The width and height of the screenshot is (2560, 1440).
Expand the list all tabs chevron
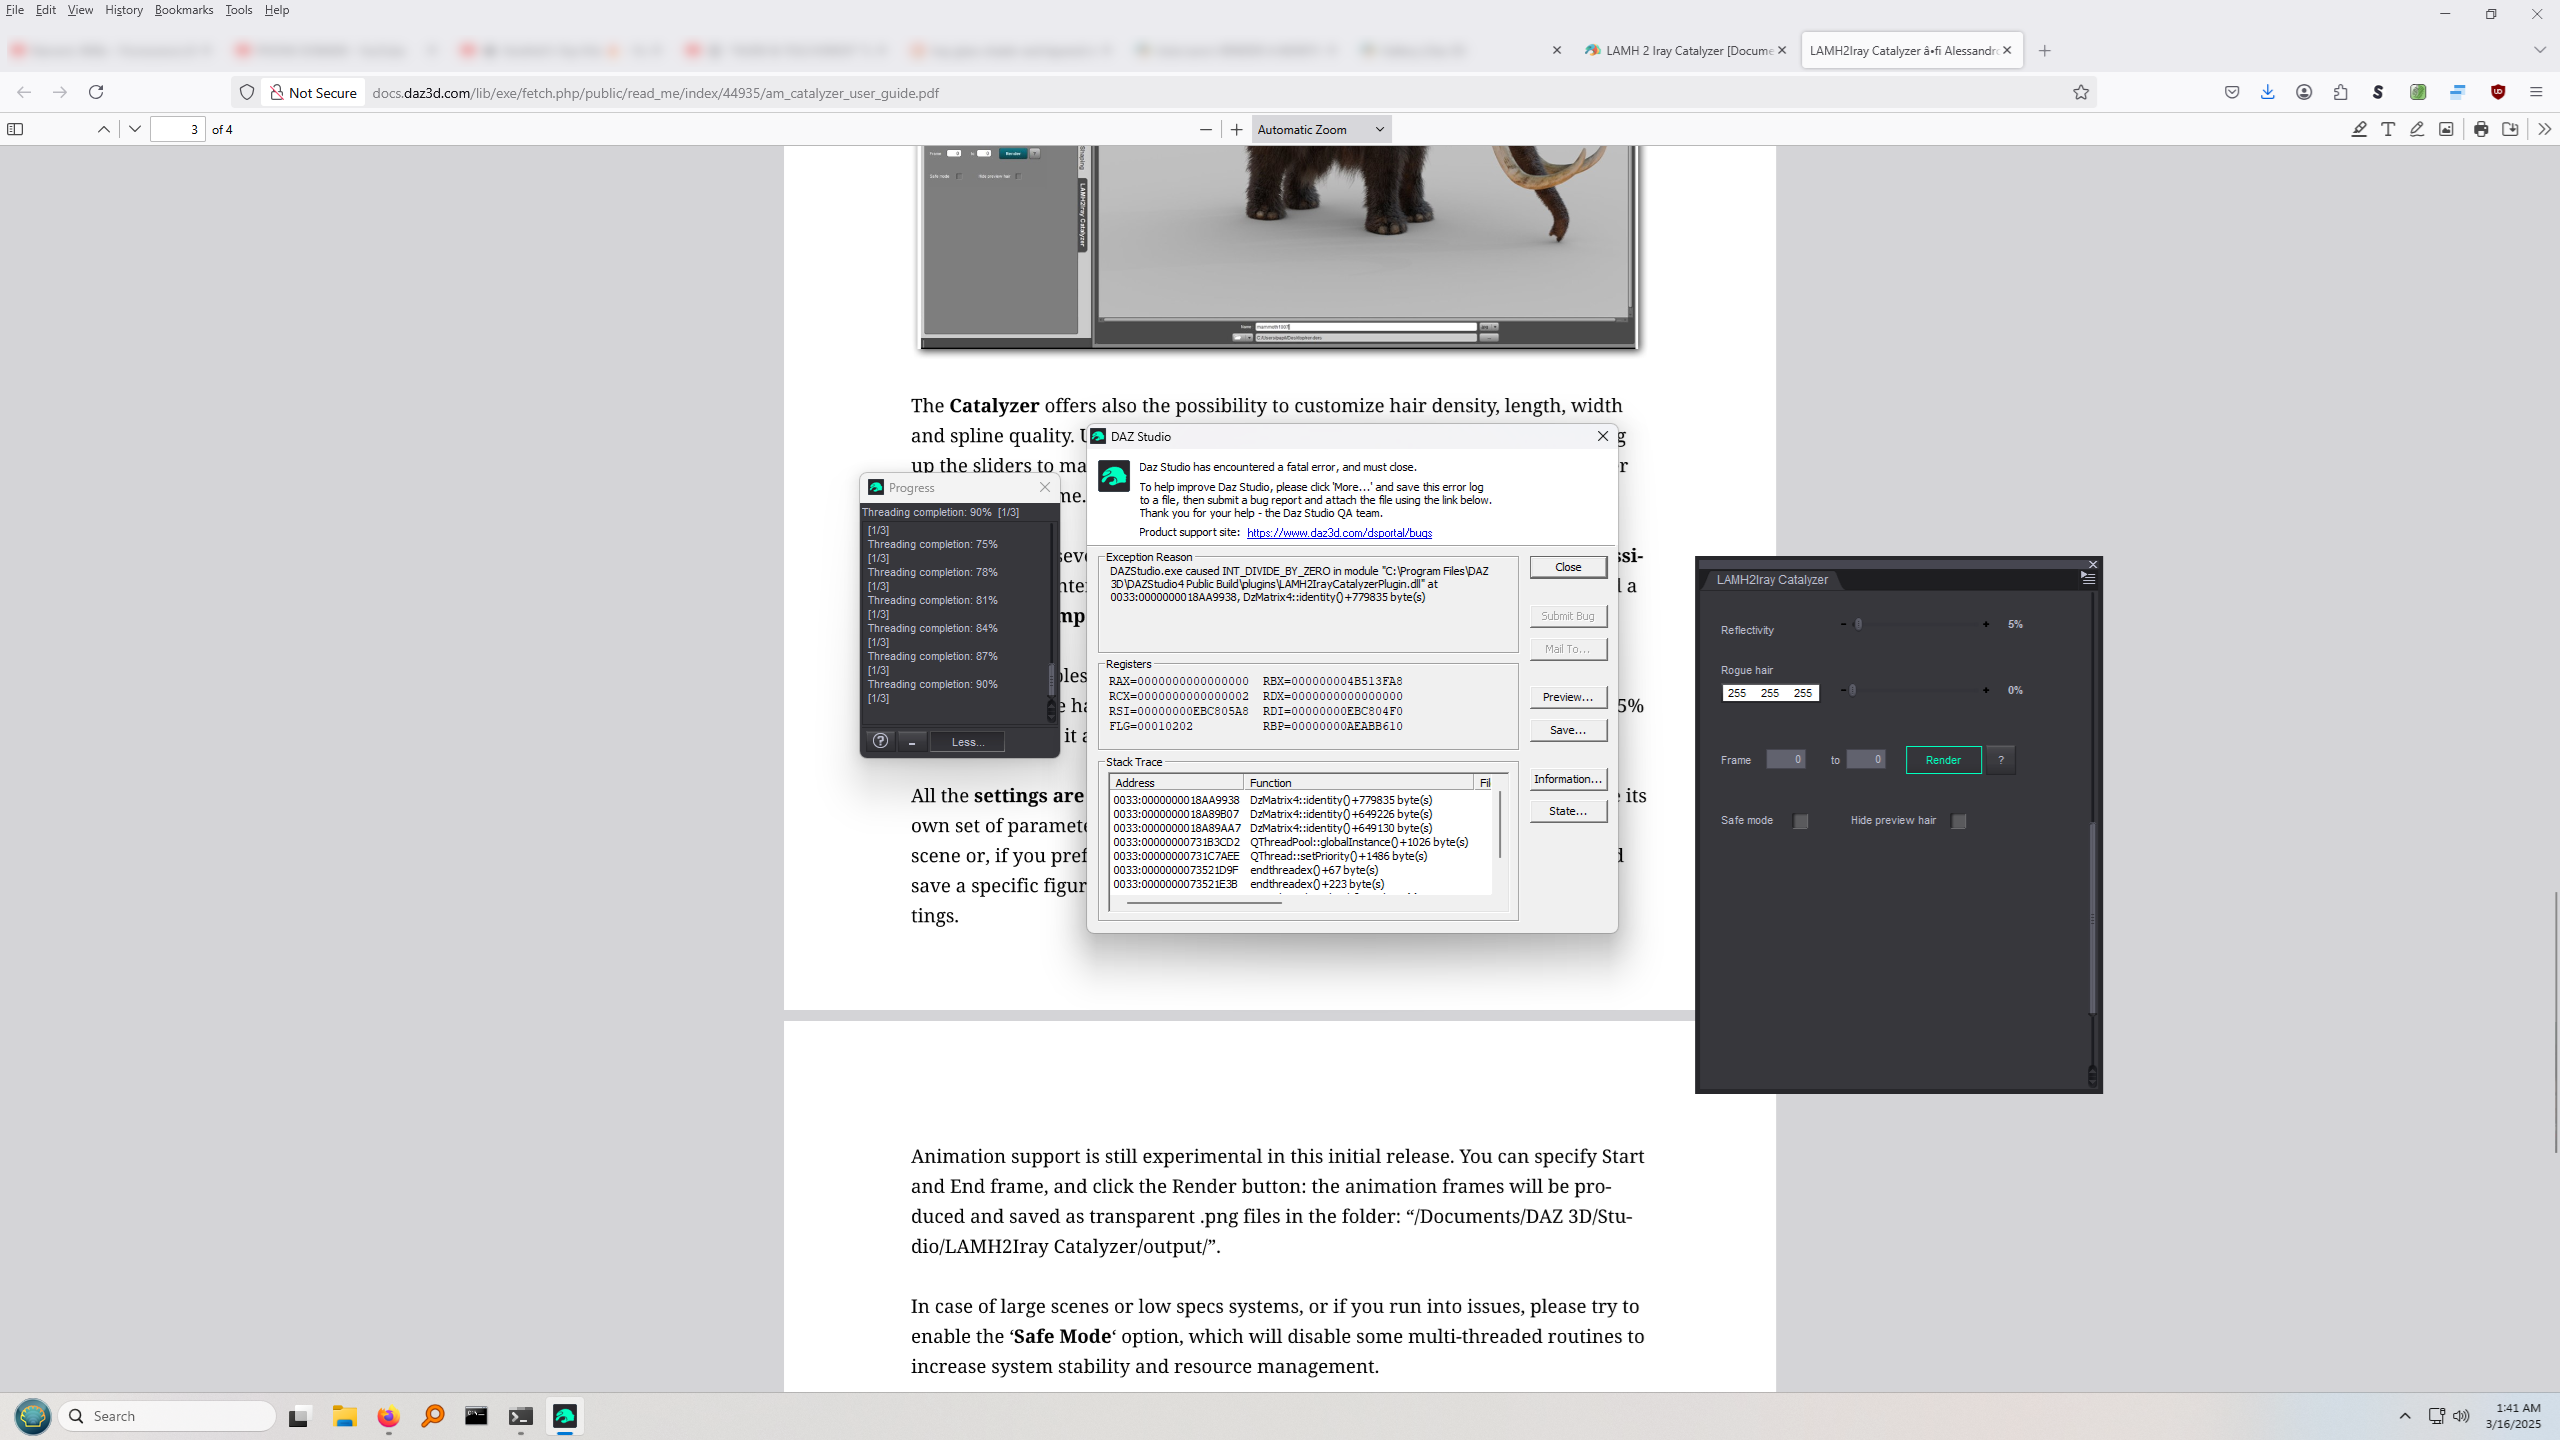click(x=2540, y=50)
